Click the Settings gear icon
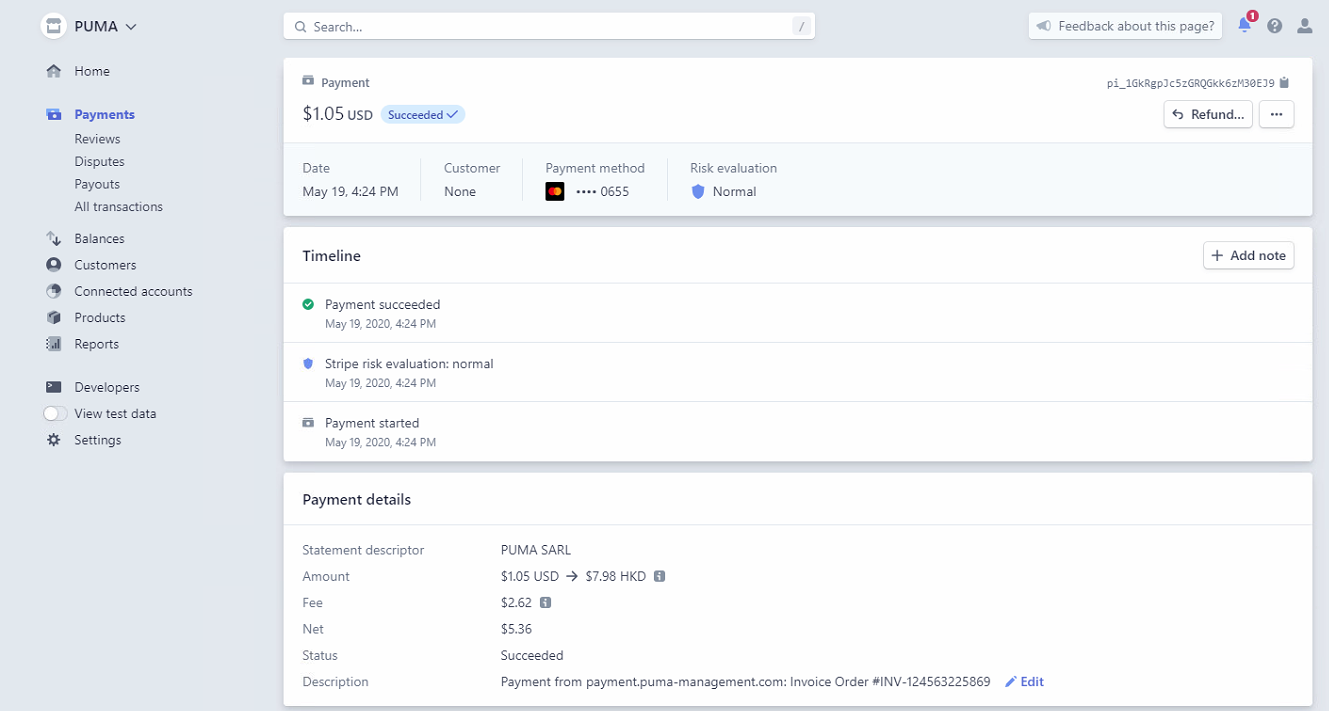 (x=54, y=440)
